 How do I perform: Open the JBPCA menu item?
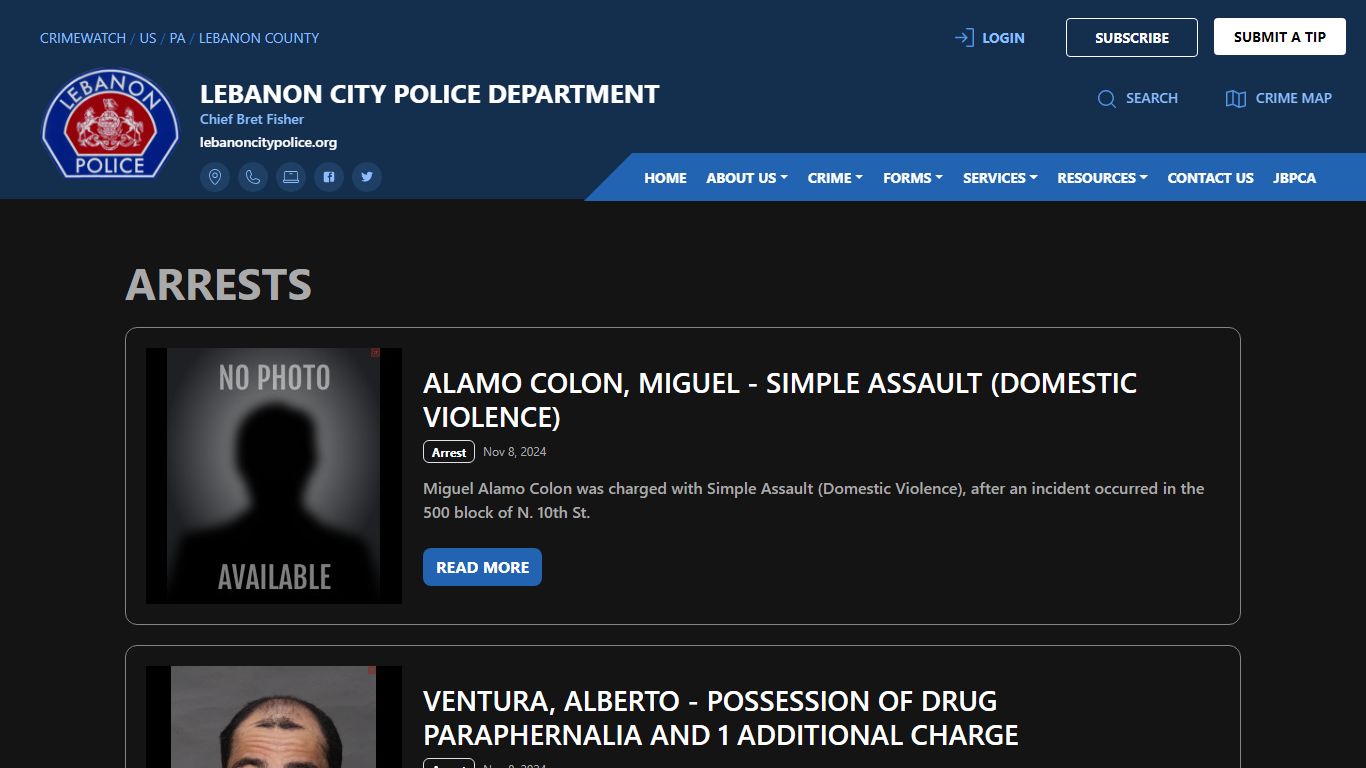(x=1294, y=178)
